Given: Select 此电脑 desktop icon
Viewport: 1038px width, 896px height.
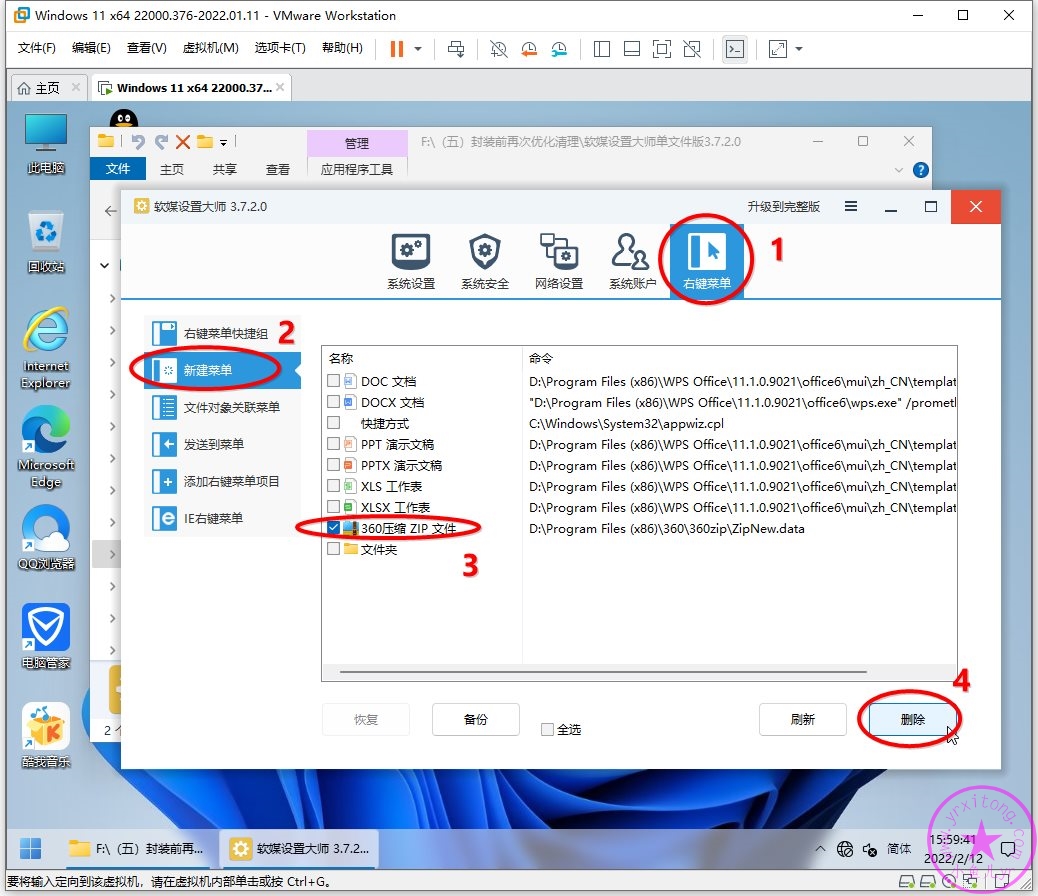Looking at the screenshot, I should tap(46, 143).
